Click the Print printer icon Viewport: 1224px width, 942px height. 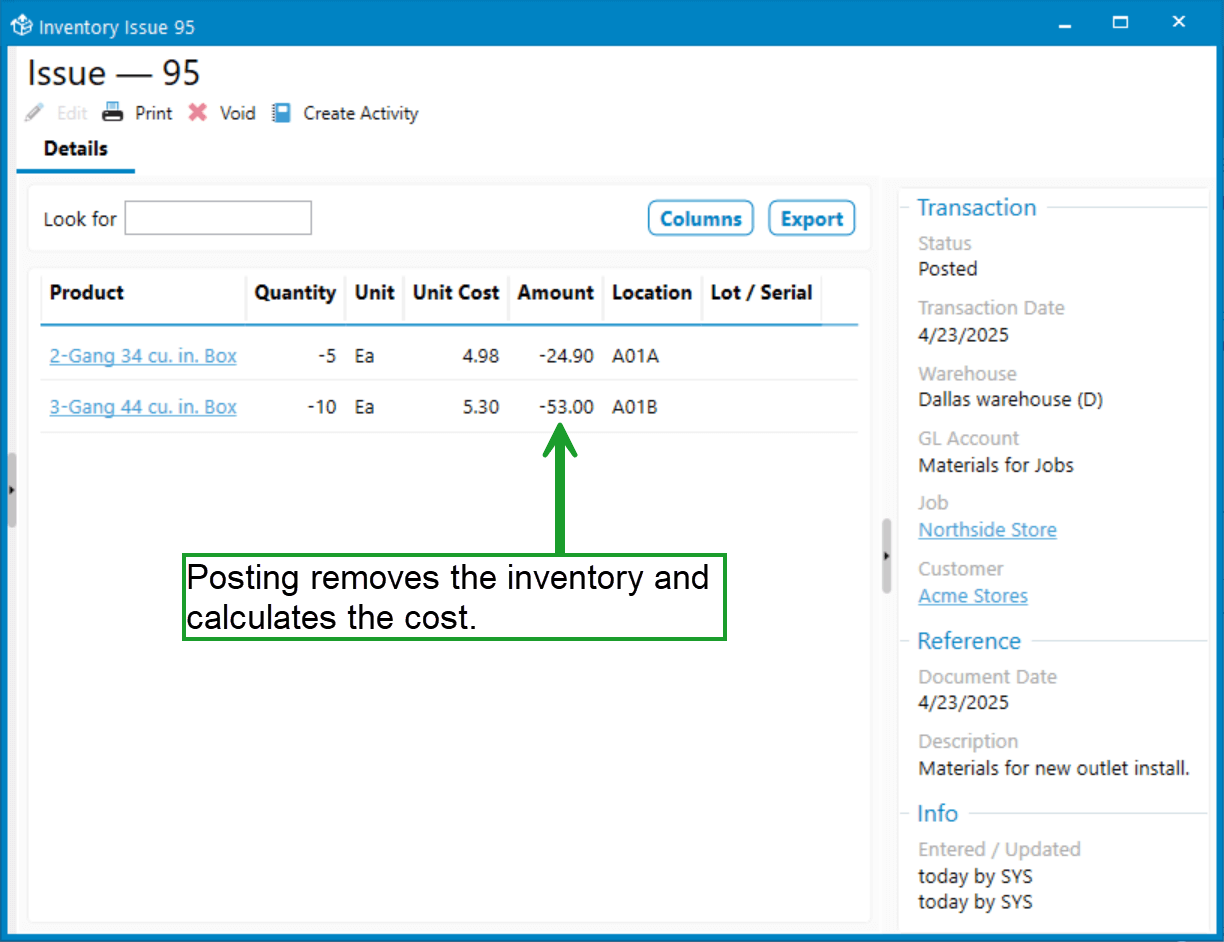pyautogui.click(x=113, y=113)
